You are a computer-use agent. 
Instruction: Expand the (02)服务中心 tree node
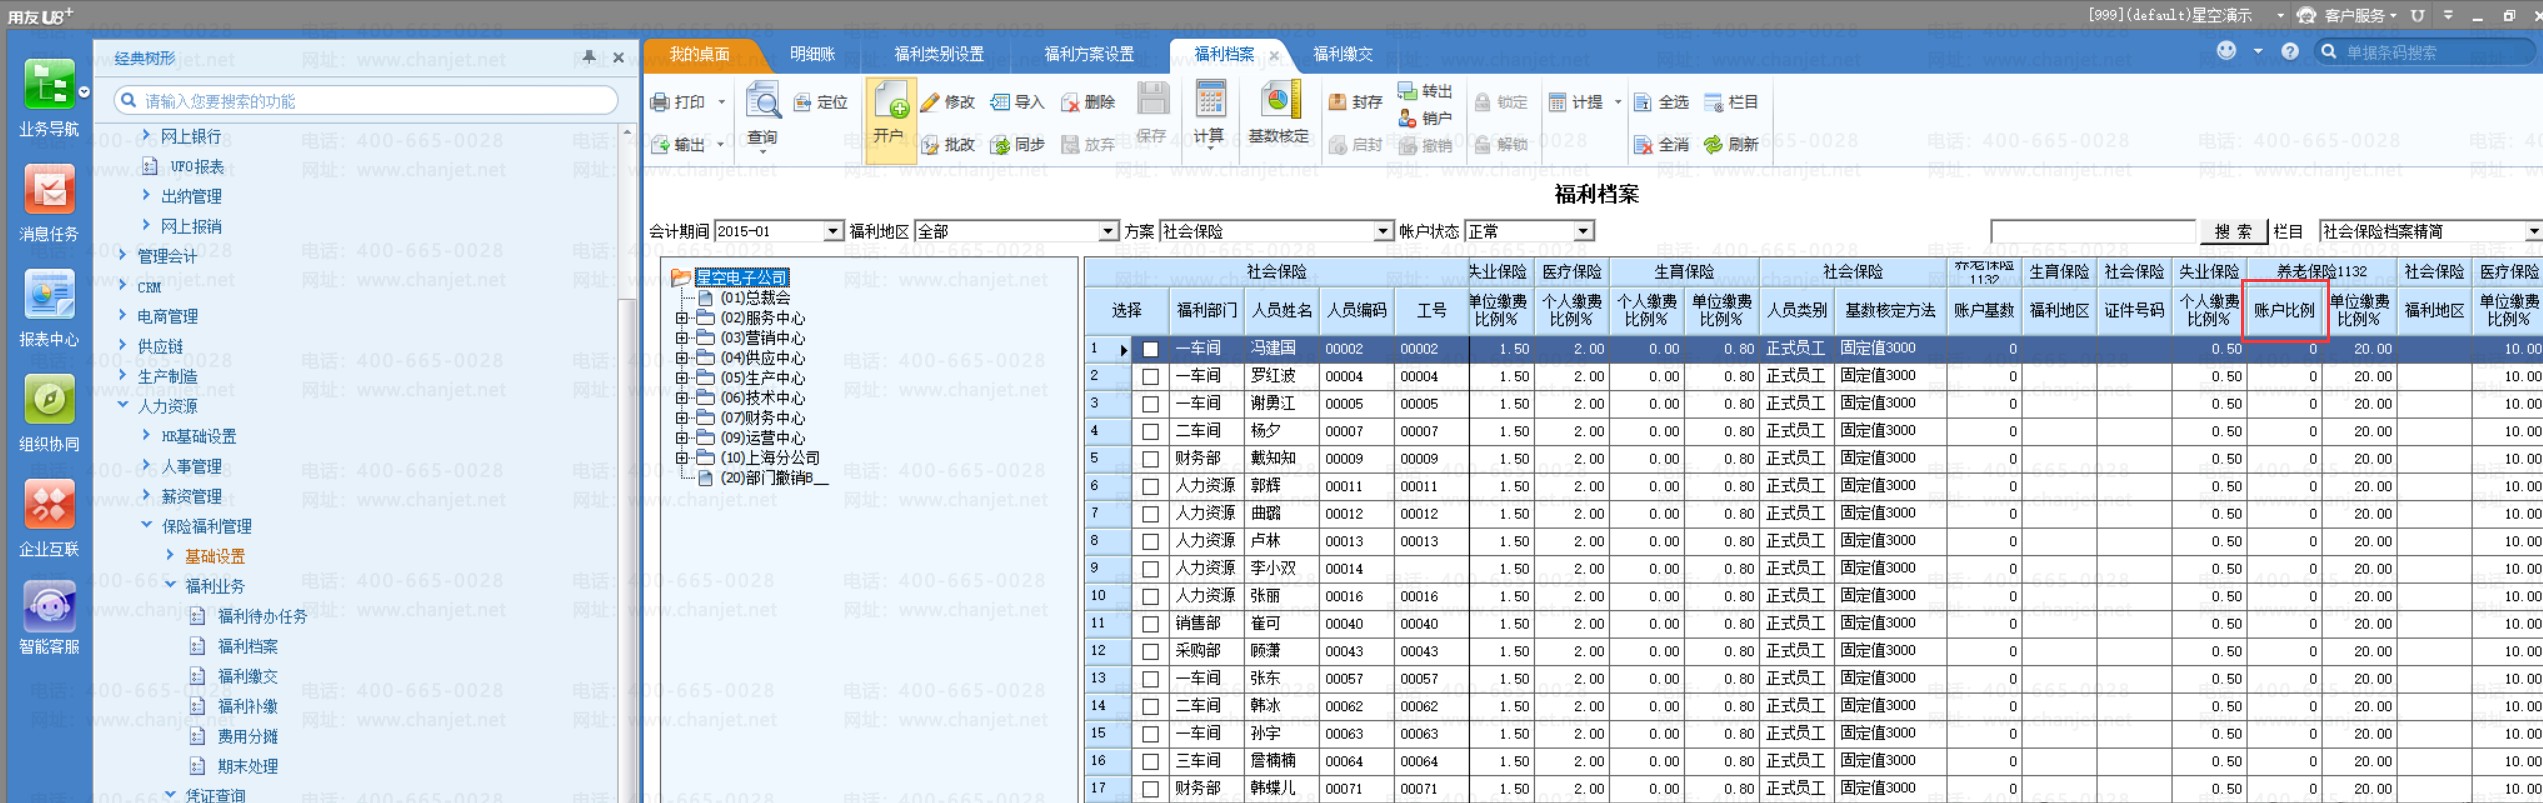[x=682, y=318]
